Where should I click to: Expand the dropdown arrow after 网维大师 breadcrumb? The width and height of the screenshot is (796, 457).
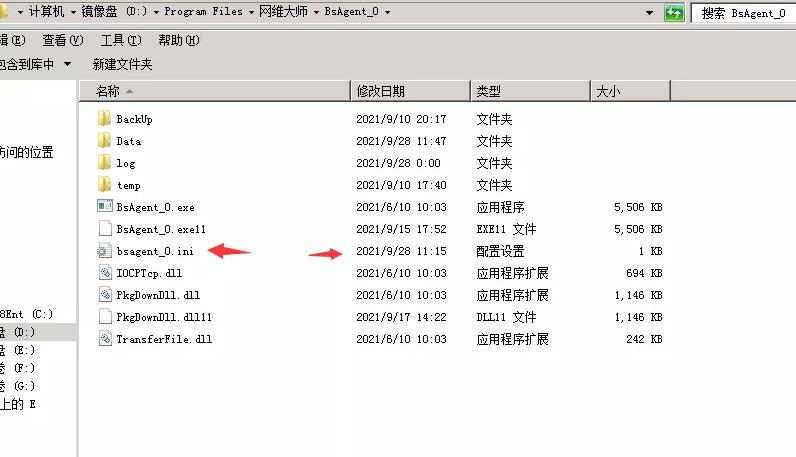coord(316,12)
